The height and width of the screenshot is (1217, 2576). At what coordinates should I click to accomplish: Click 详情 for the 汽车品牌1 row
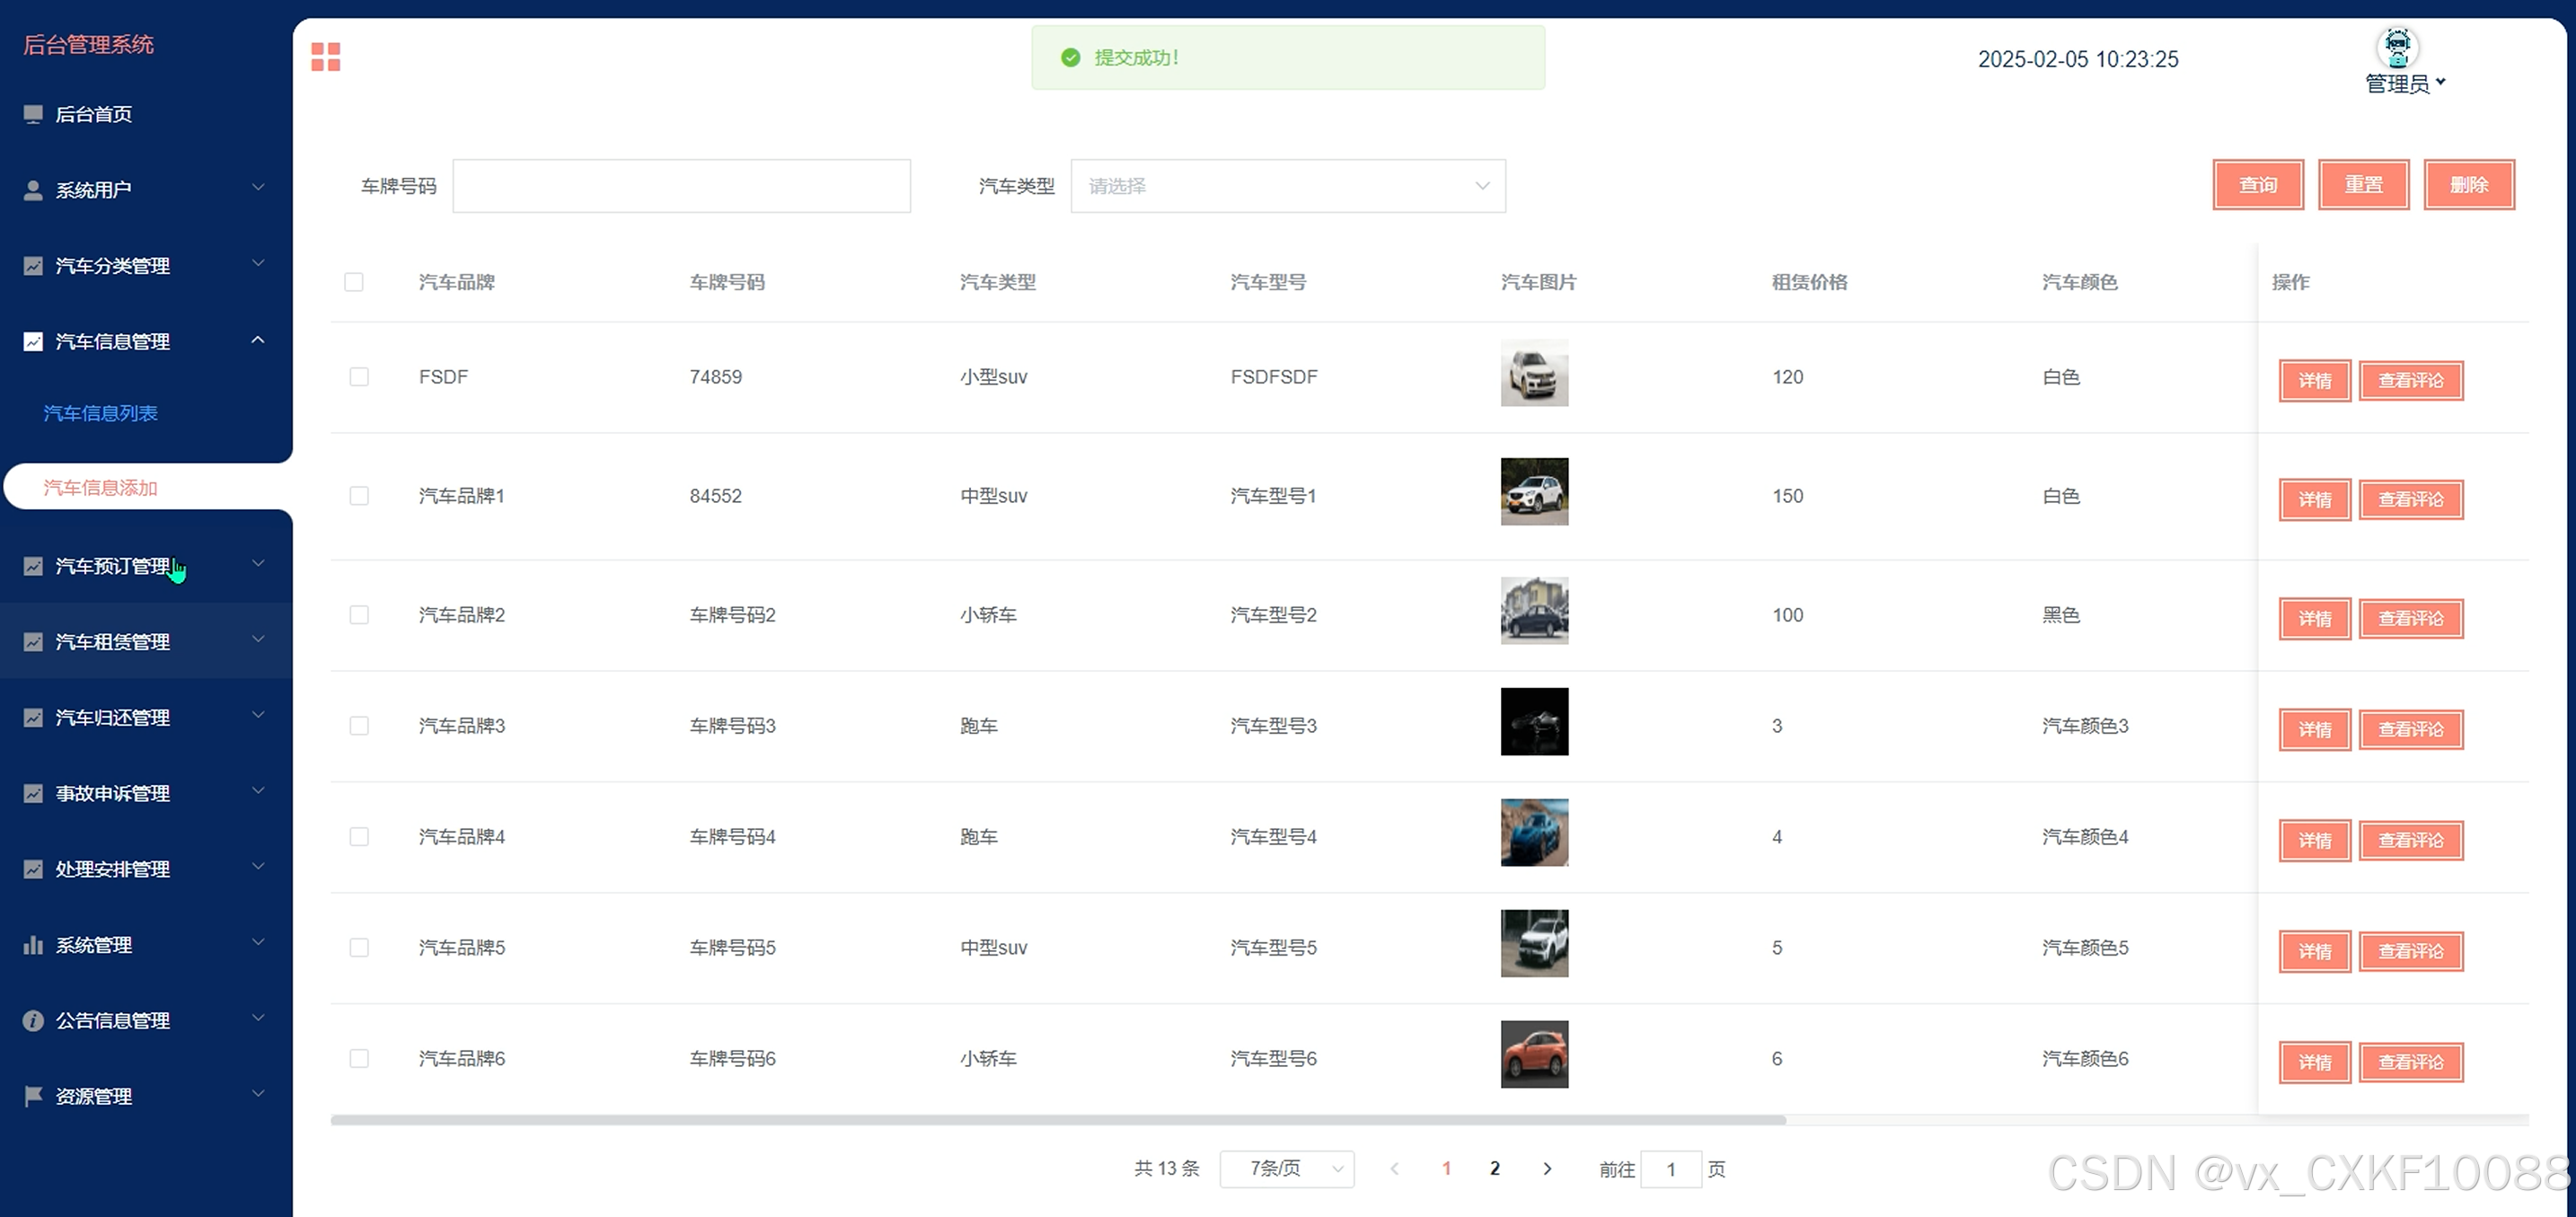2314,499
